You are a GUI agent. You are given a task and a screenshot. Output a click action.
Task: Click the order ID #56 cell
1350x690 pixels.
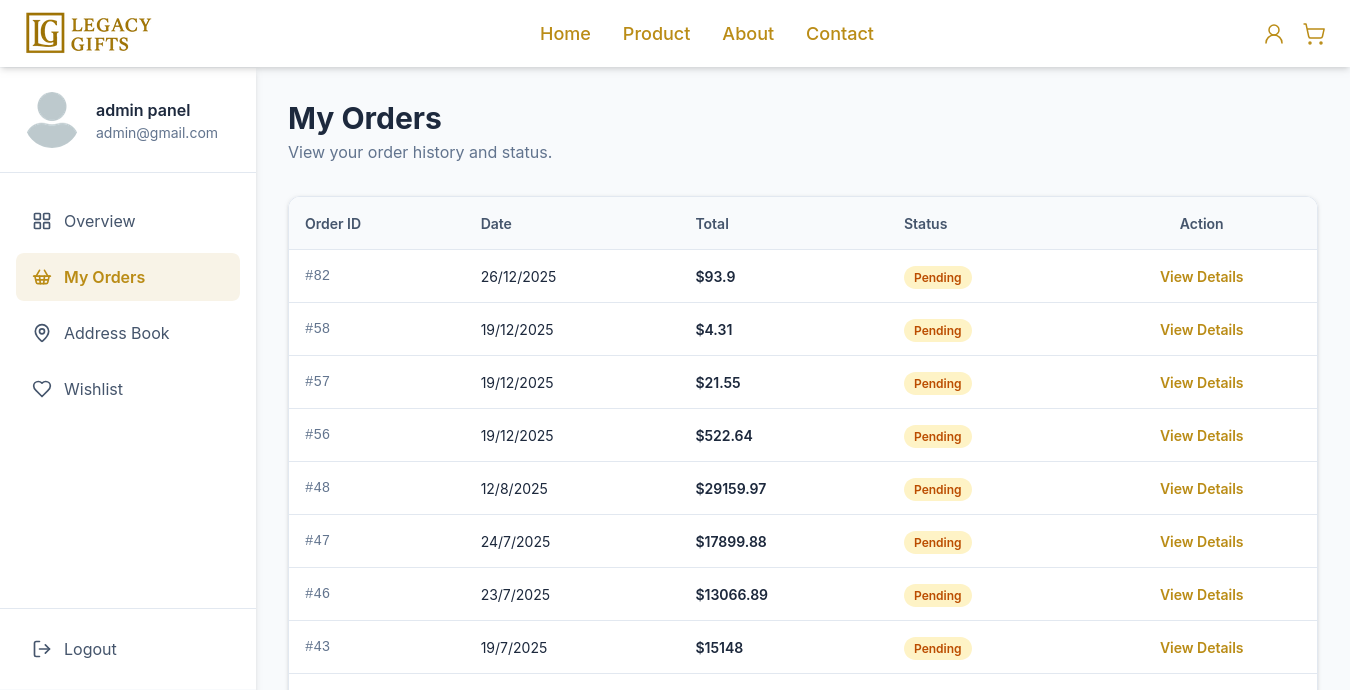tap(317, 434)
